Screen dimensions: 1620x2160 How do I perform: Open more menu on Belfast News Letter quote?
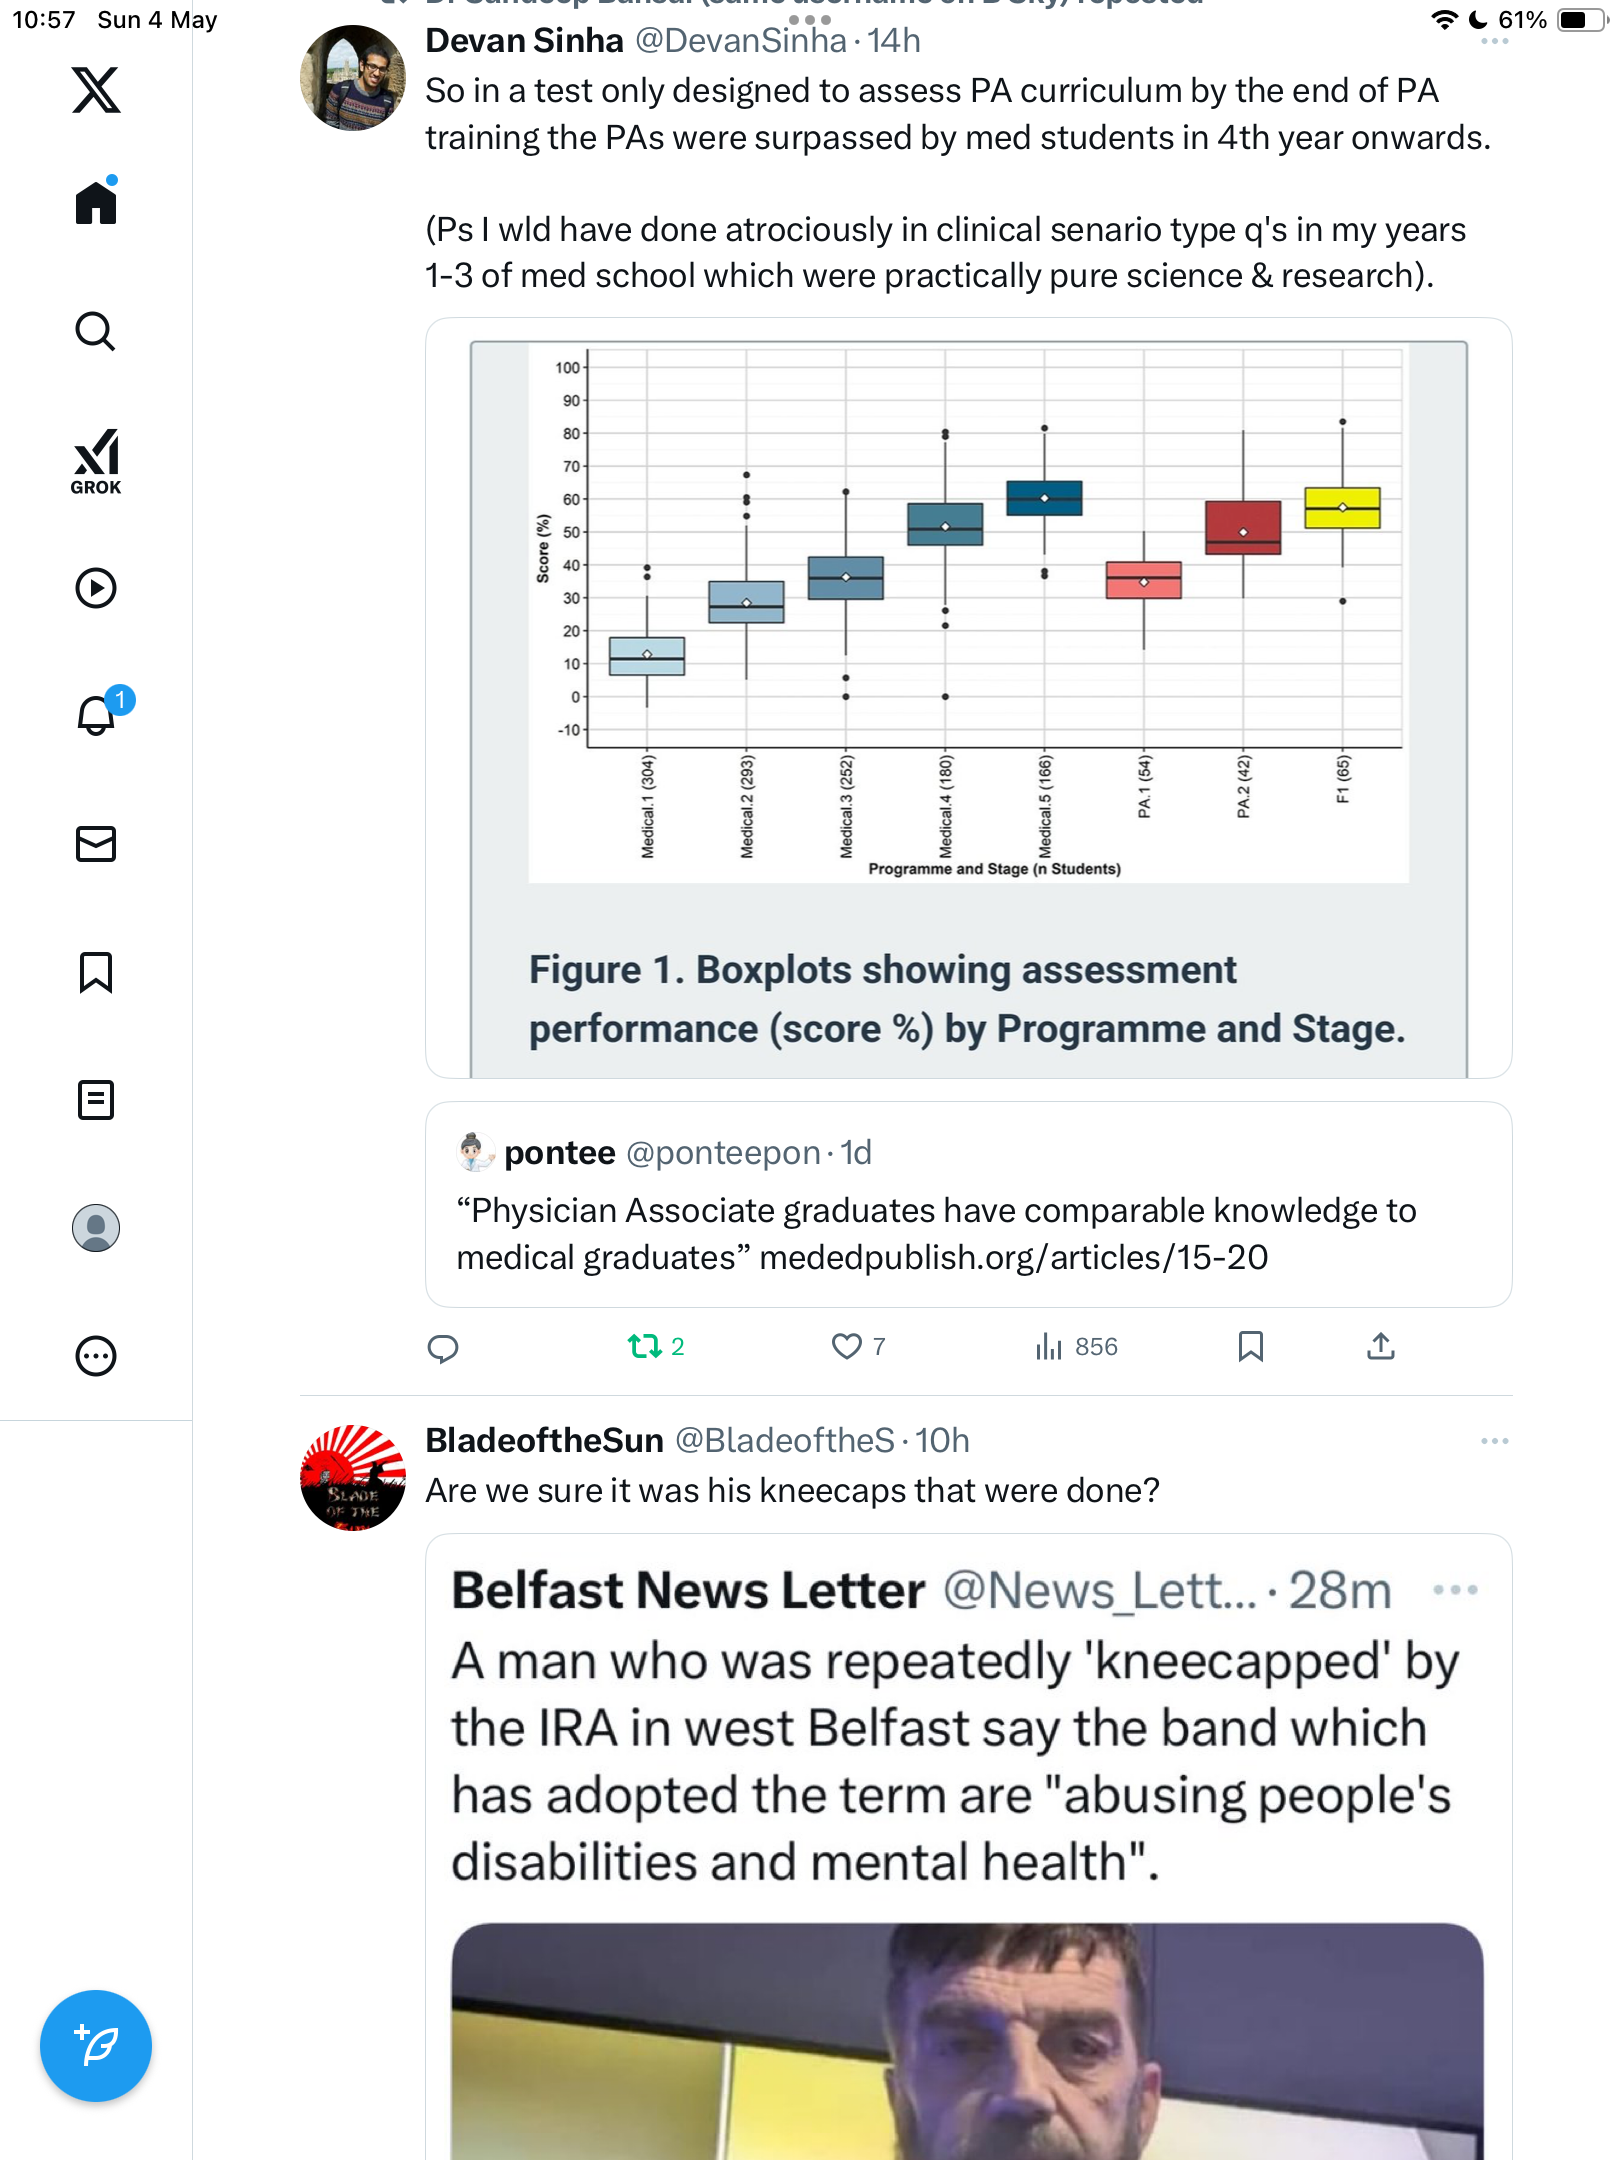pyautogui.click(x=1456, y=1590)
